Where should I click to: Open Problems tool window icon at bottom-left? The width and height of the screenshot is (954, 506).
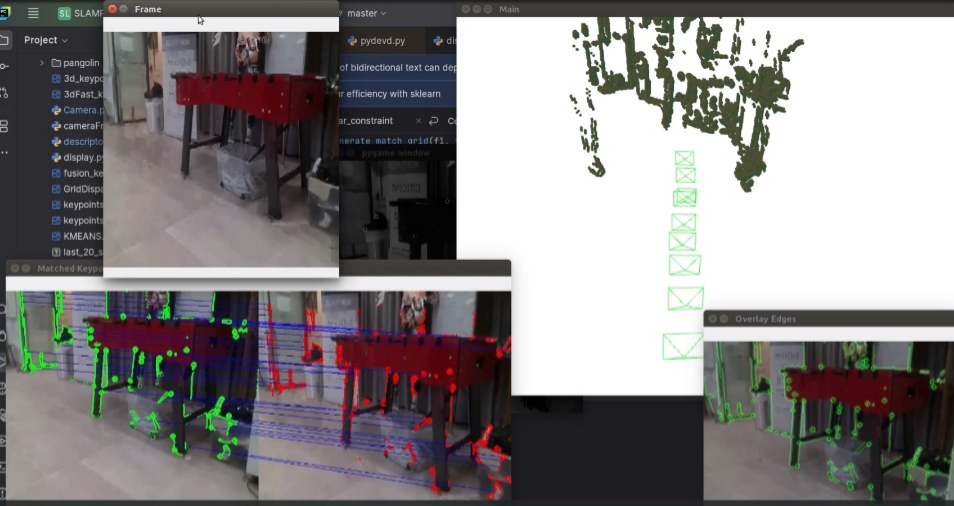click(3, 492)
